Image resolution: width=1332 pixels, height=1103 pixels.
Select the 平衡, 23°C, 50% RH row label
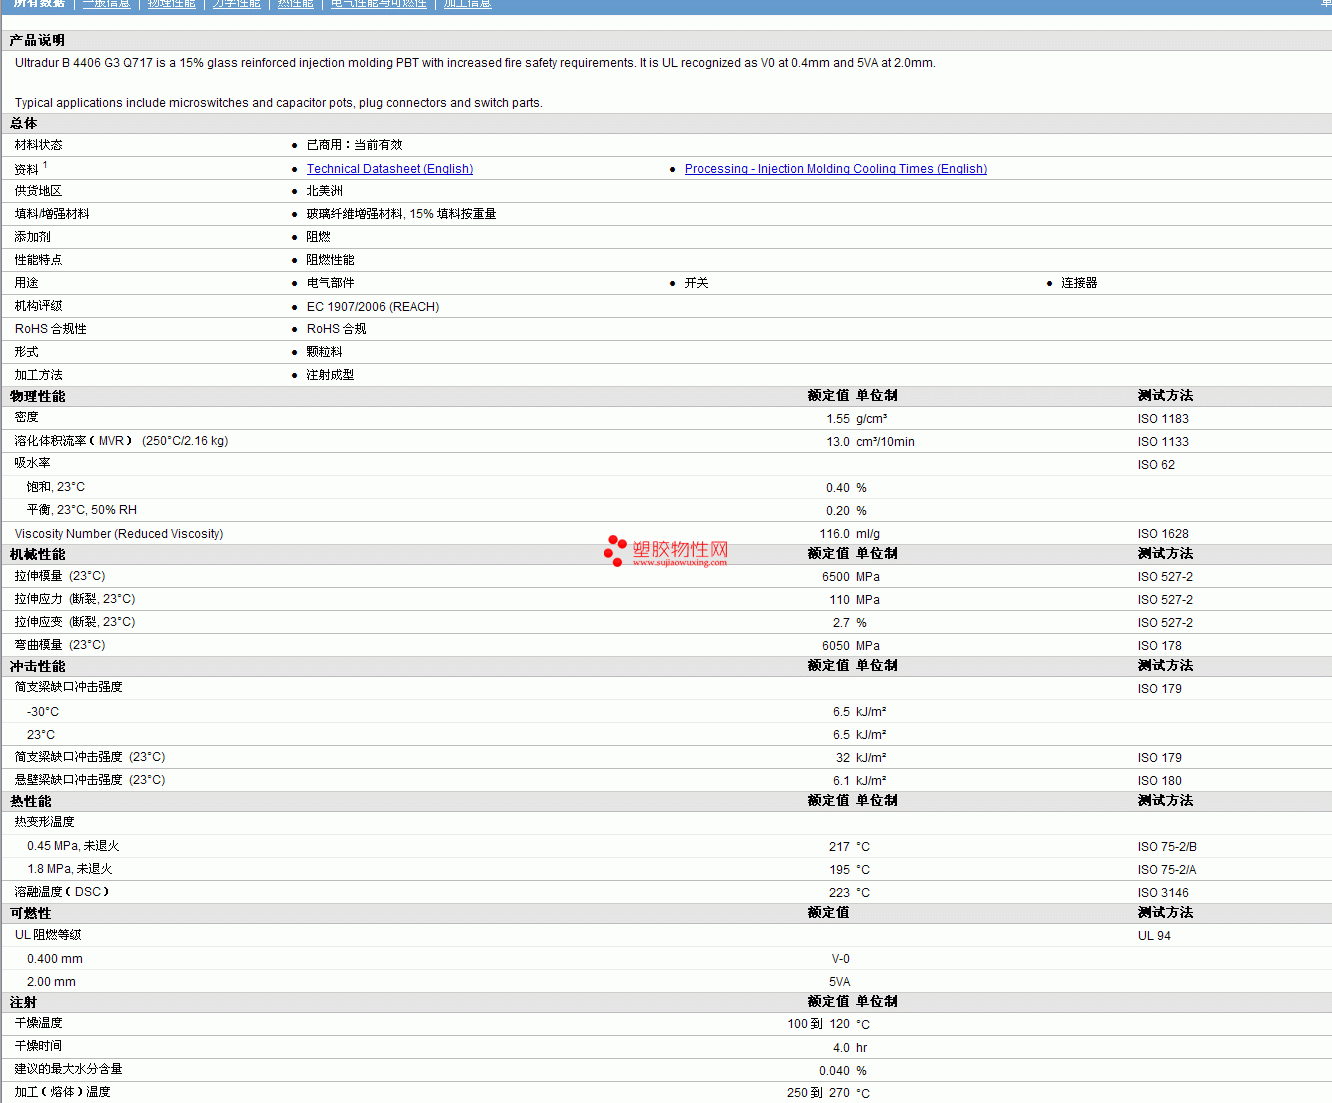tap(82, 510)
